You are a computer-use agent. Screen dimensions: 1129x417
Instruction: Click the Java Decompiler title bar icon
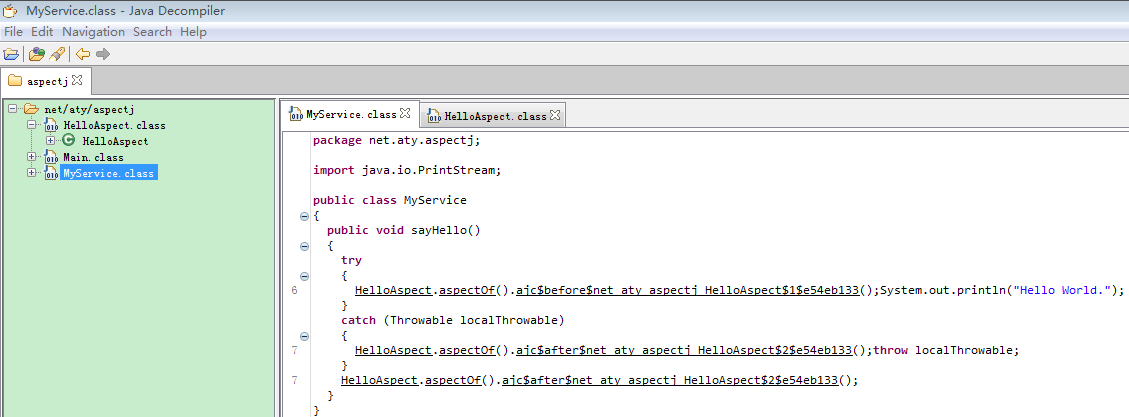point(11,11)
